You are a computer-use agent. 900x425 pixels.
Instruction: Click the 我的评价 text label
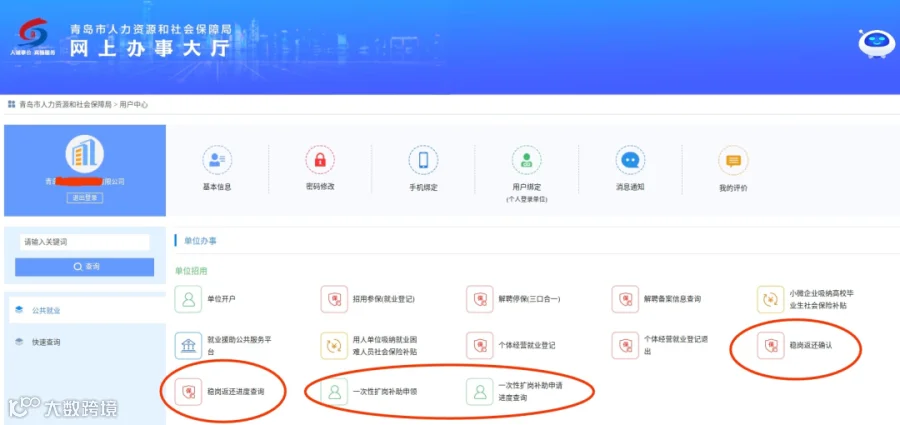(x=734, y=188)
